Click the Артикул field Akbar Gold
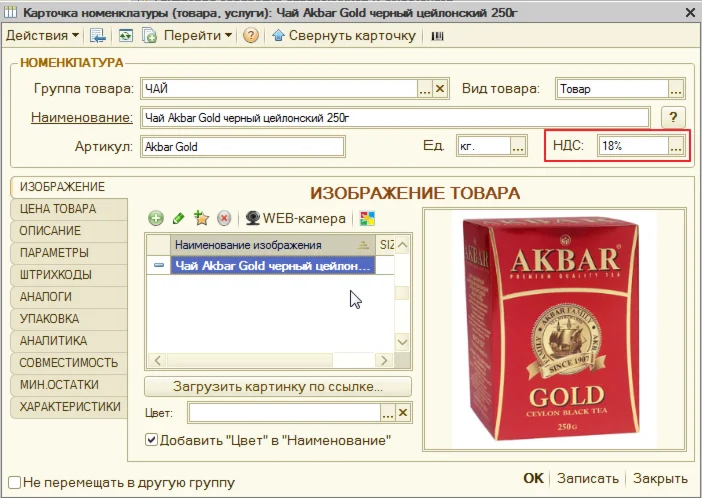 pos(243,146)
